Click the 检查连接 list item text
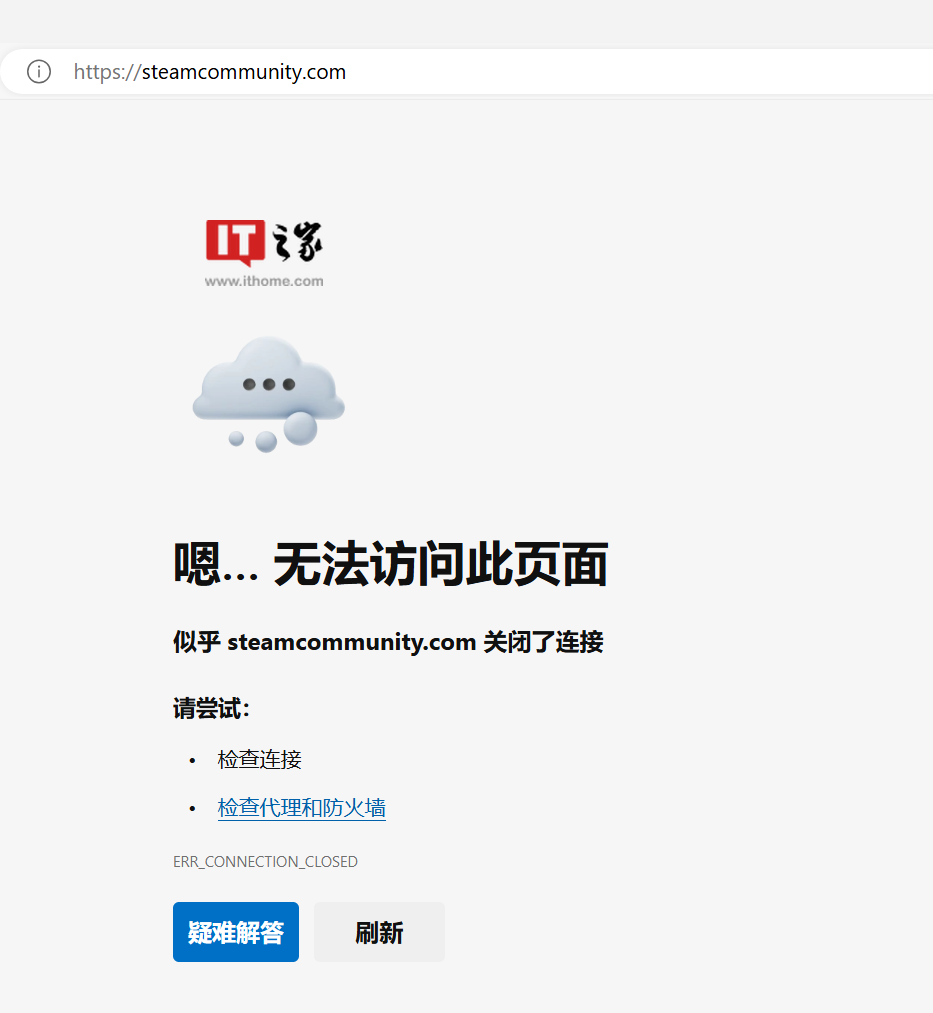The width and height of the screenshot is (933, 1013). pyautogui.click(x=260, y=759)
